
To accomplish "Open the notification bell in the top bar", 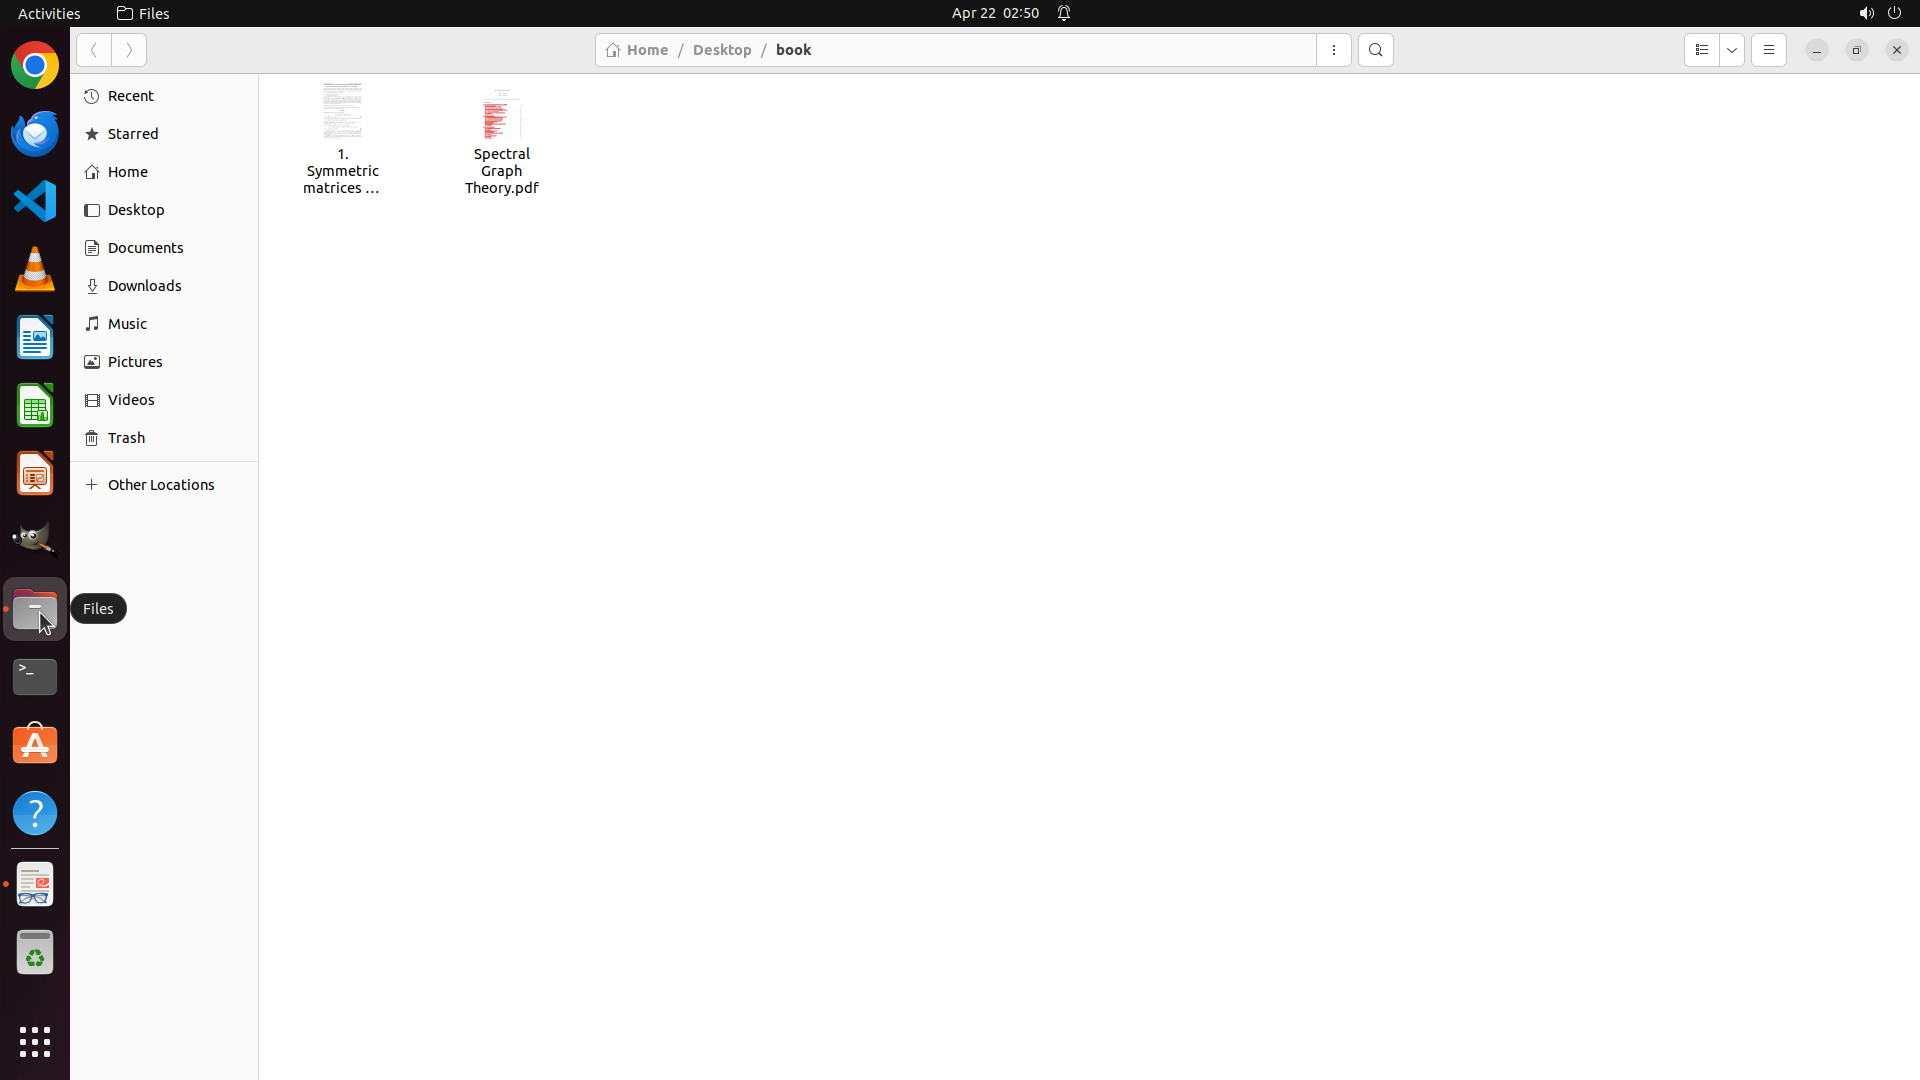I will [x=1064, y=13].
